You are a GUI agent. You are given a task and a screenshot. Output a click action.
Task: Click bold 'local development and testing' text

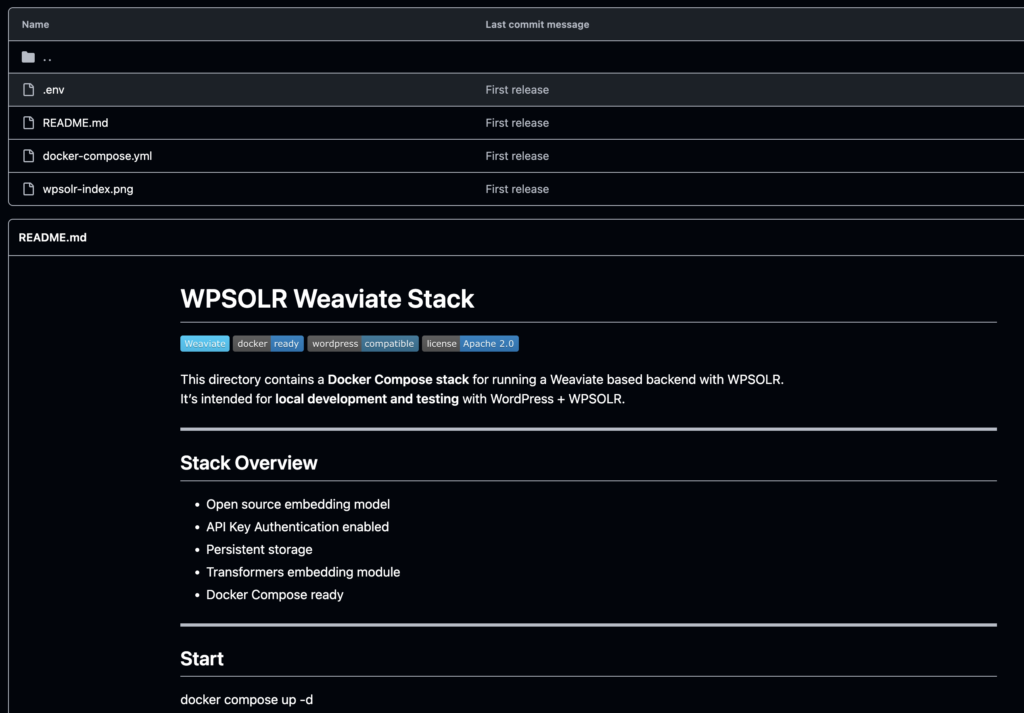[367, 399]
